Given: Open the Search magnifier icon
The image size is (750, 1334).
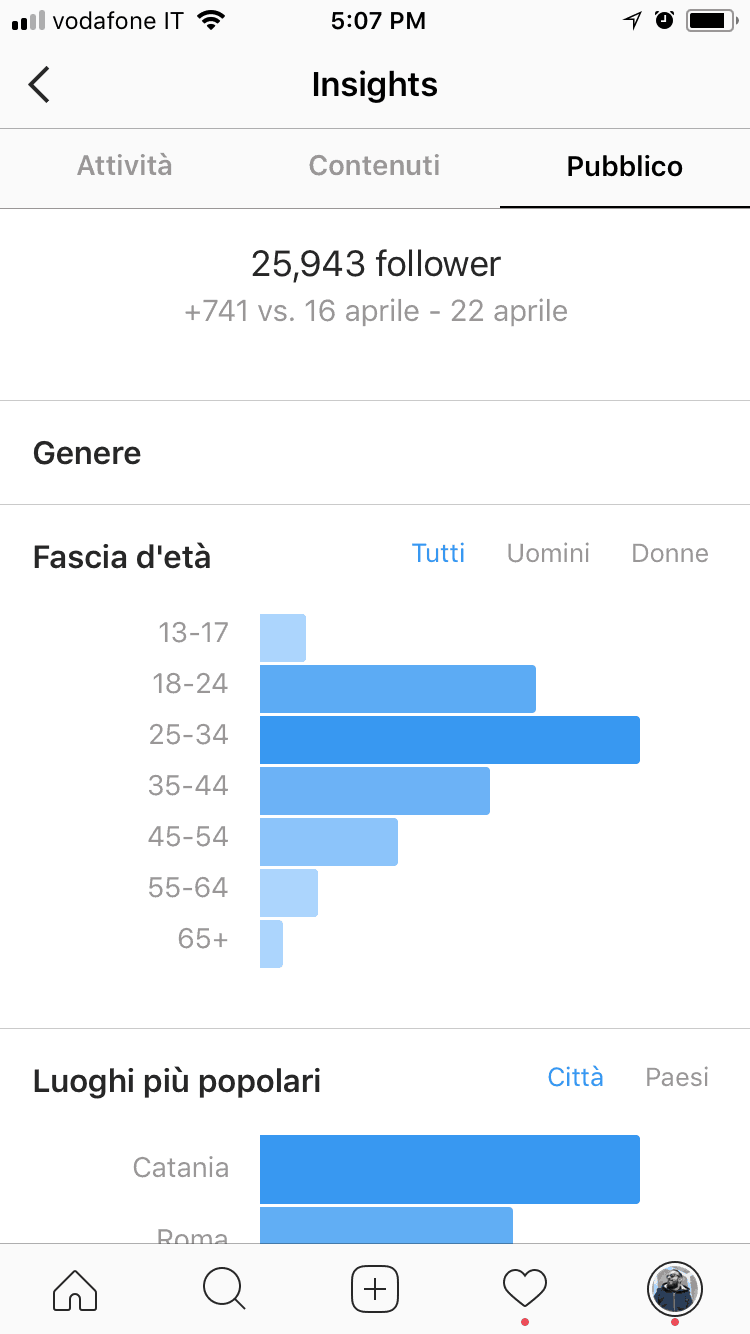Looking at the screenshot, I should tap(224, 1289).
